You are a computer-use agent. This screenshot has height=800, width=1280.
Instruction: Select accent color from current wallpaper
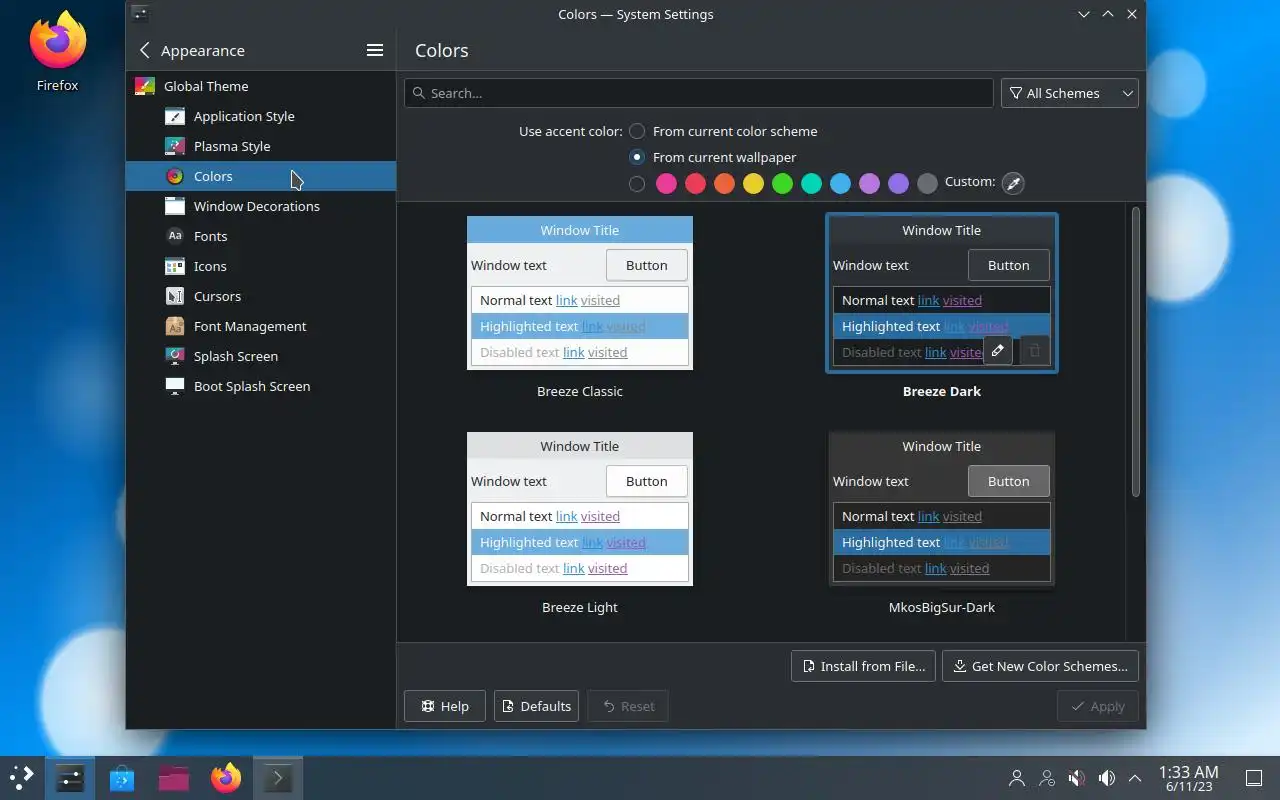pos(637,157)
